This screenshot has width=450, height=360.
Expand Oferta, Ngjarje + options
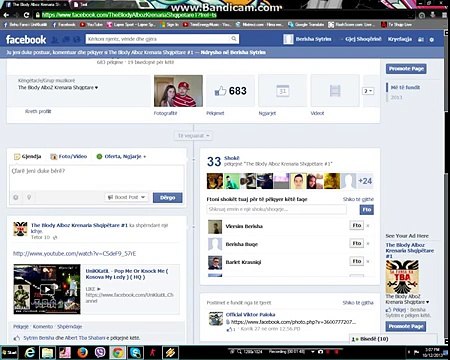(121, 156)
